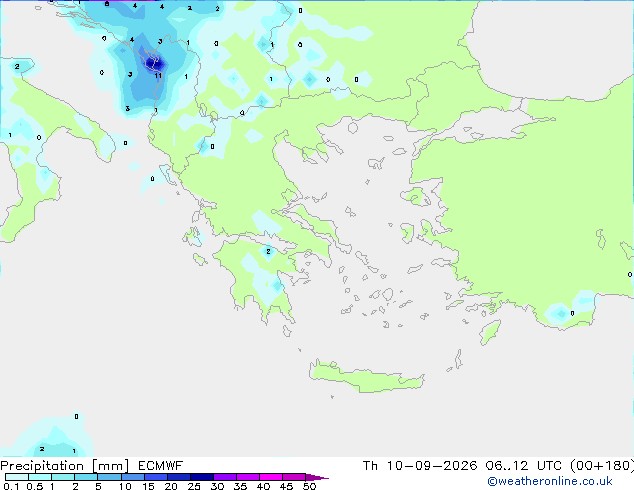The width and height of the screenshot is (634, 490).
Task: Click the ECMWF model label
Action: click(161, 466)
